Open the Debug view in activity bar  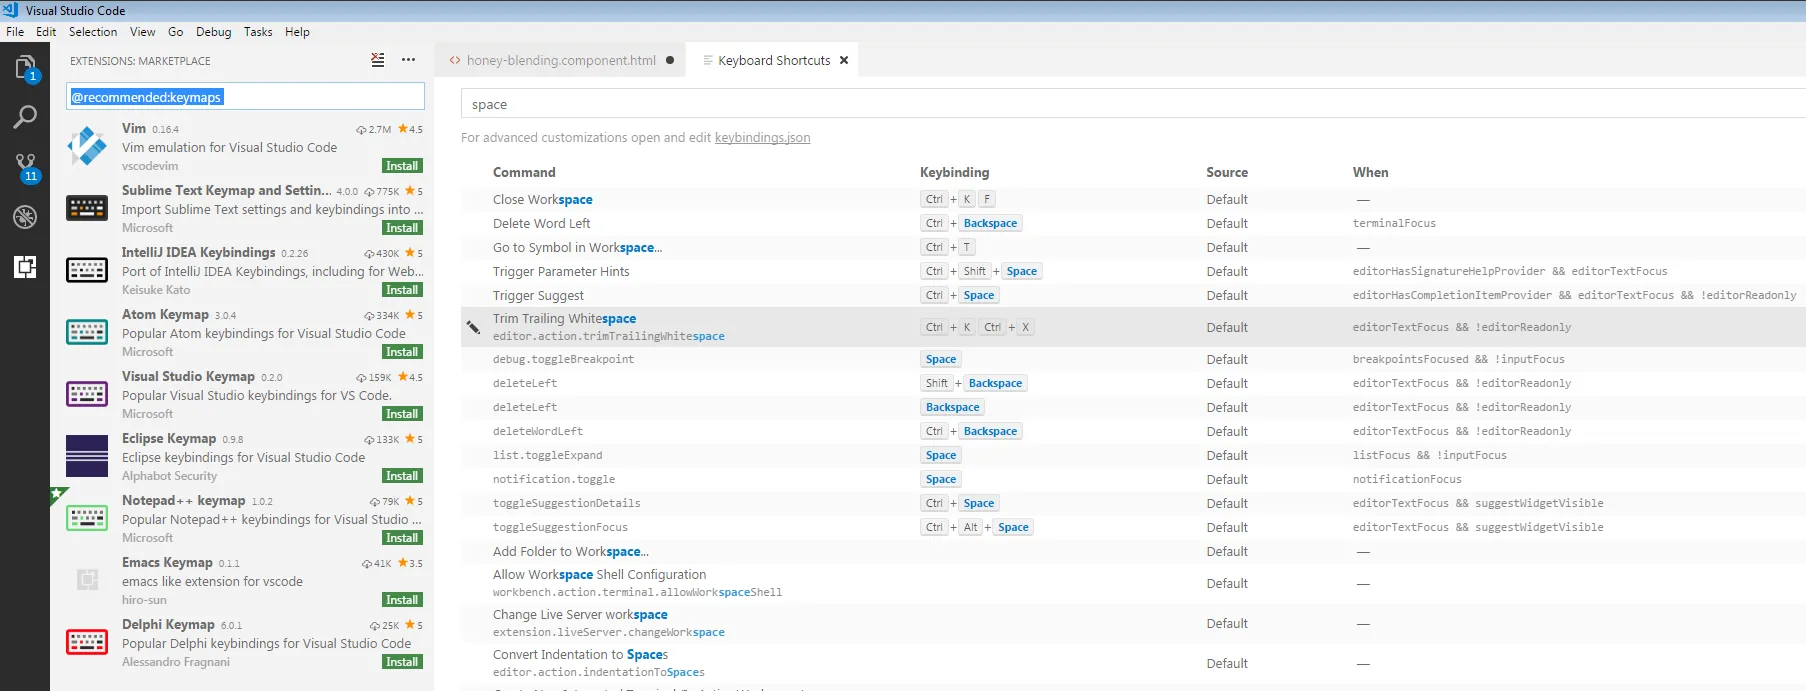pyautogui.click(x=25, y=216)
